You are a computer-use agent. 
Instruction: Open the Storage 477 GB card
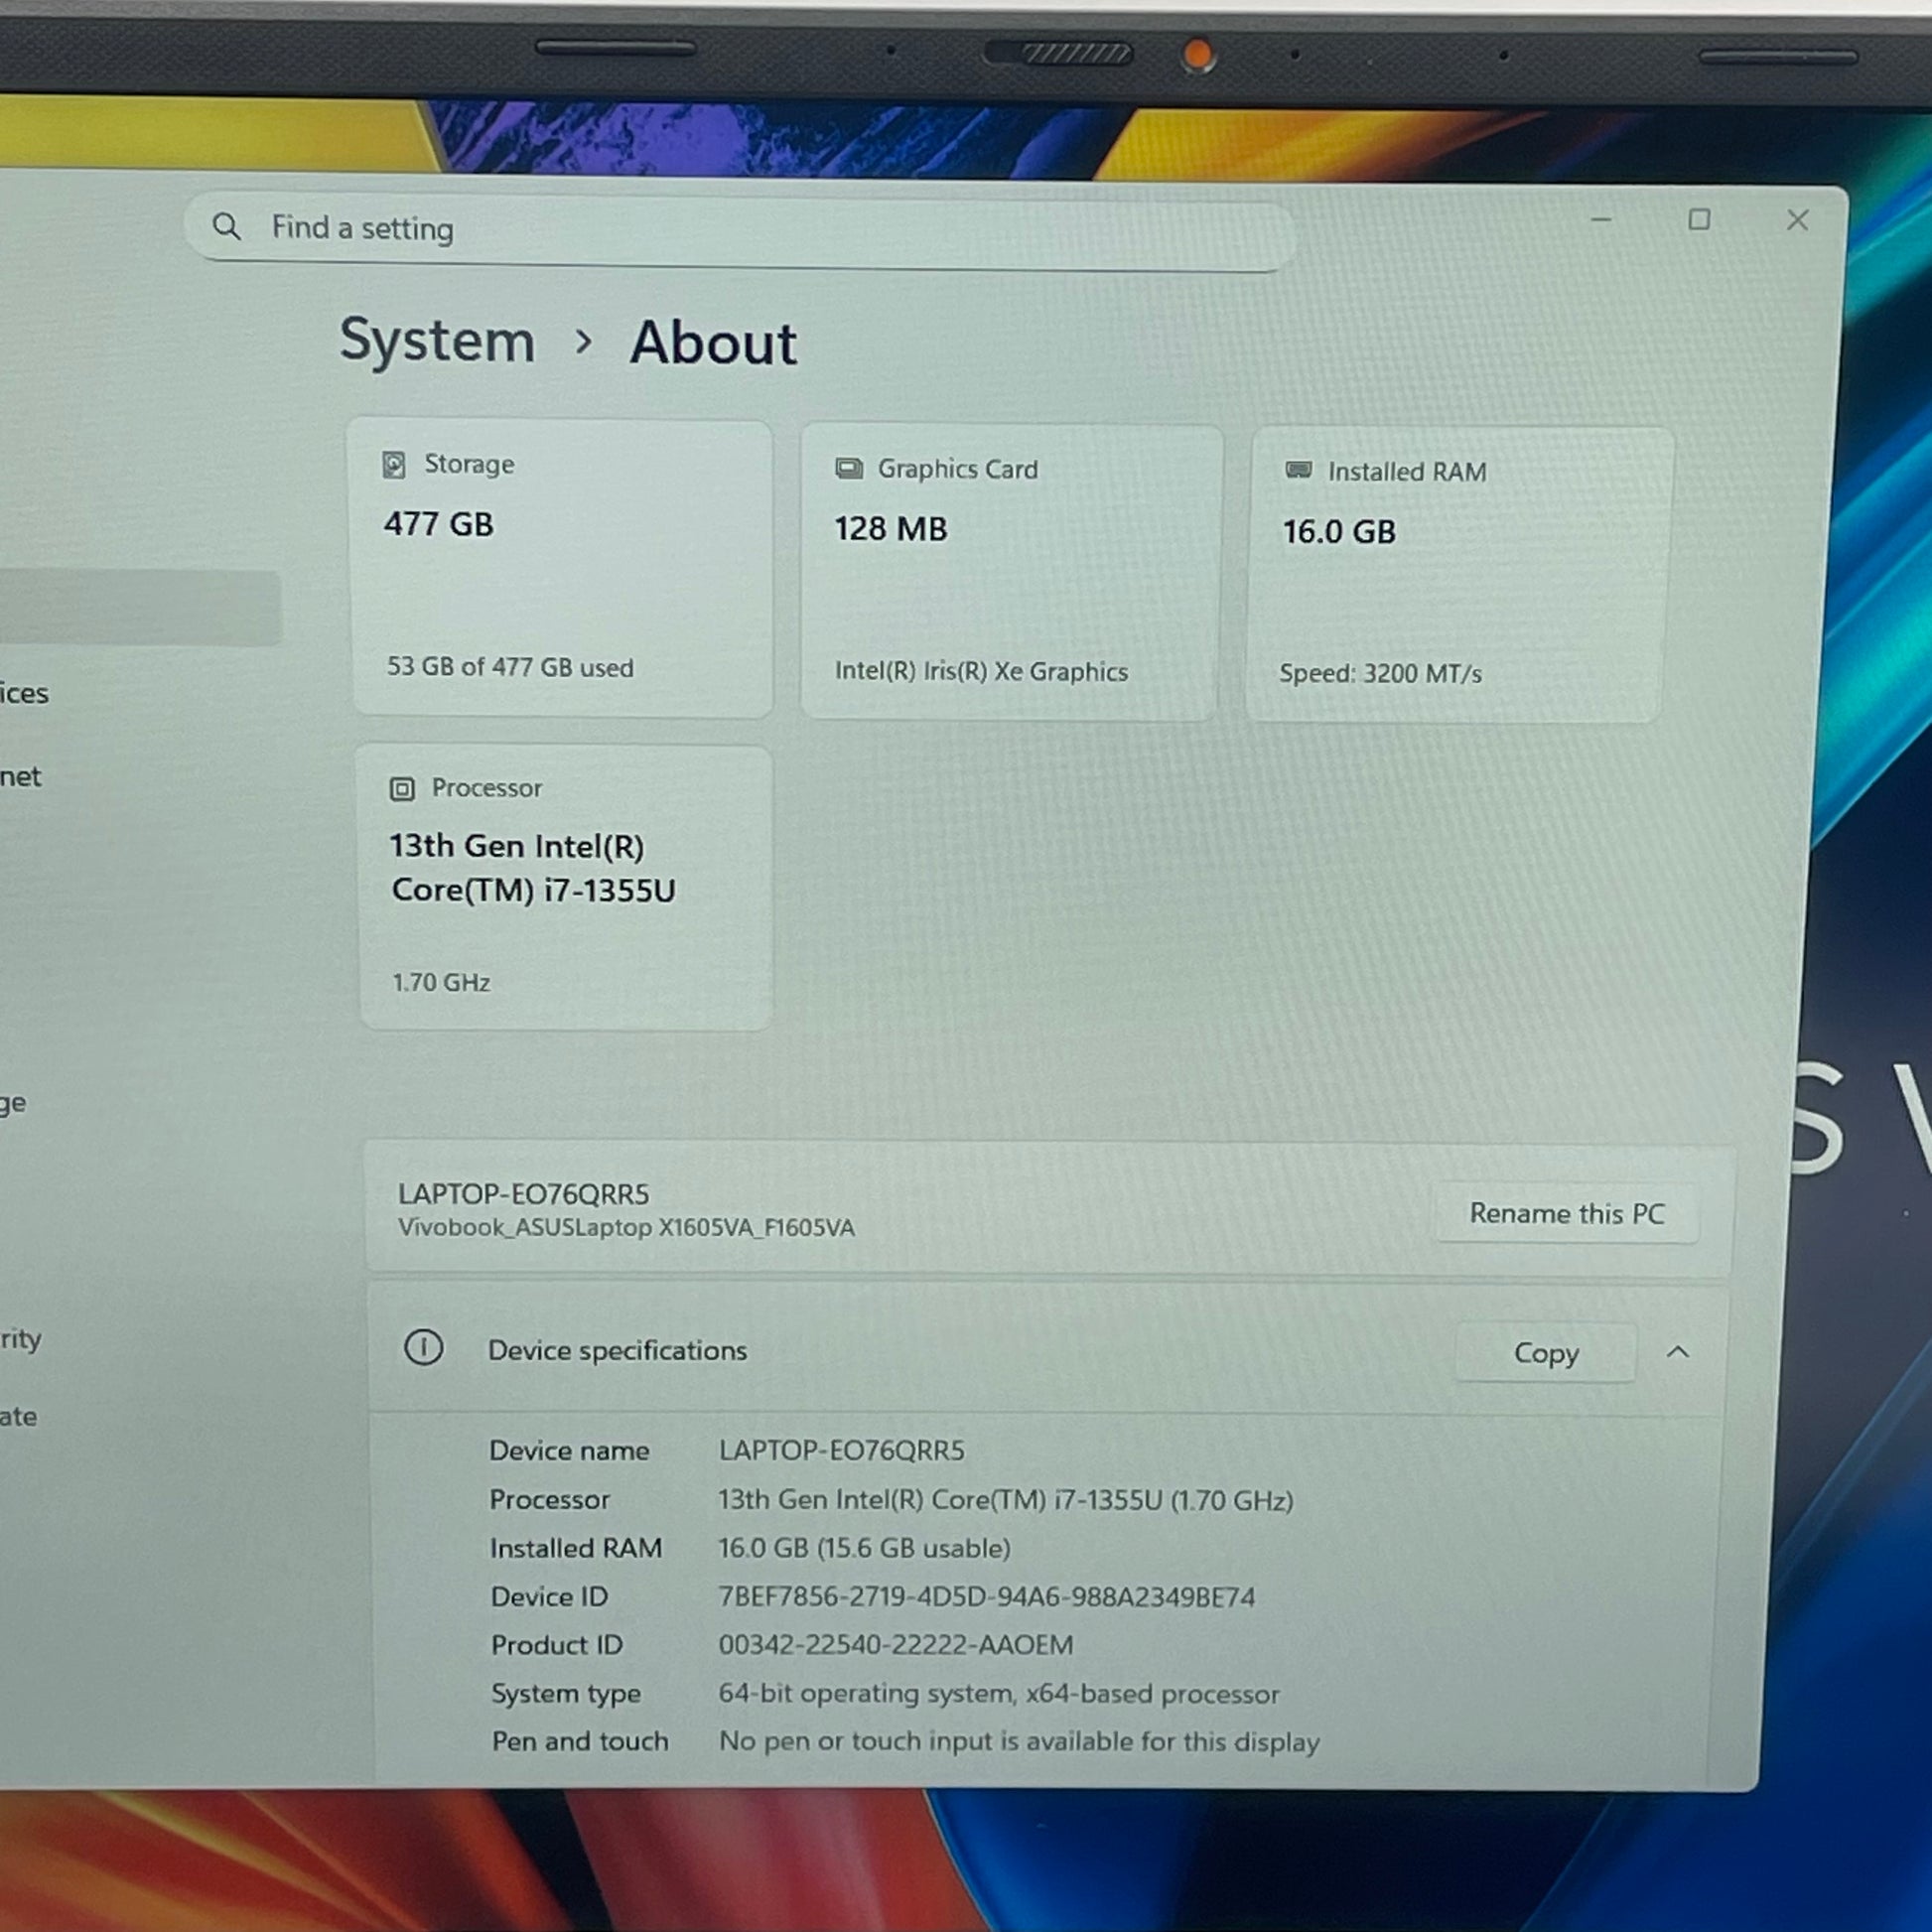562,567
